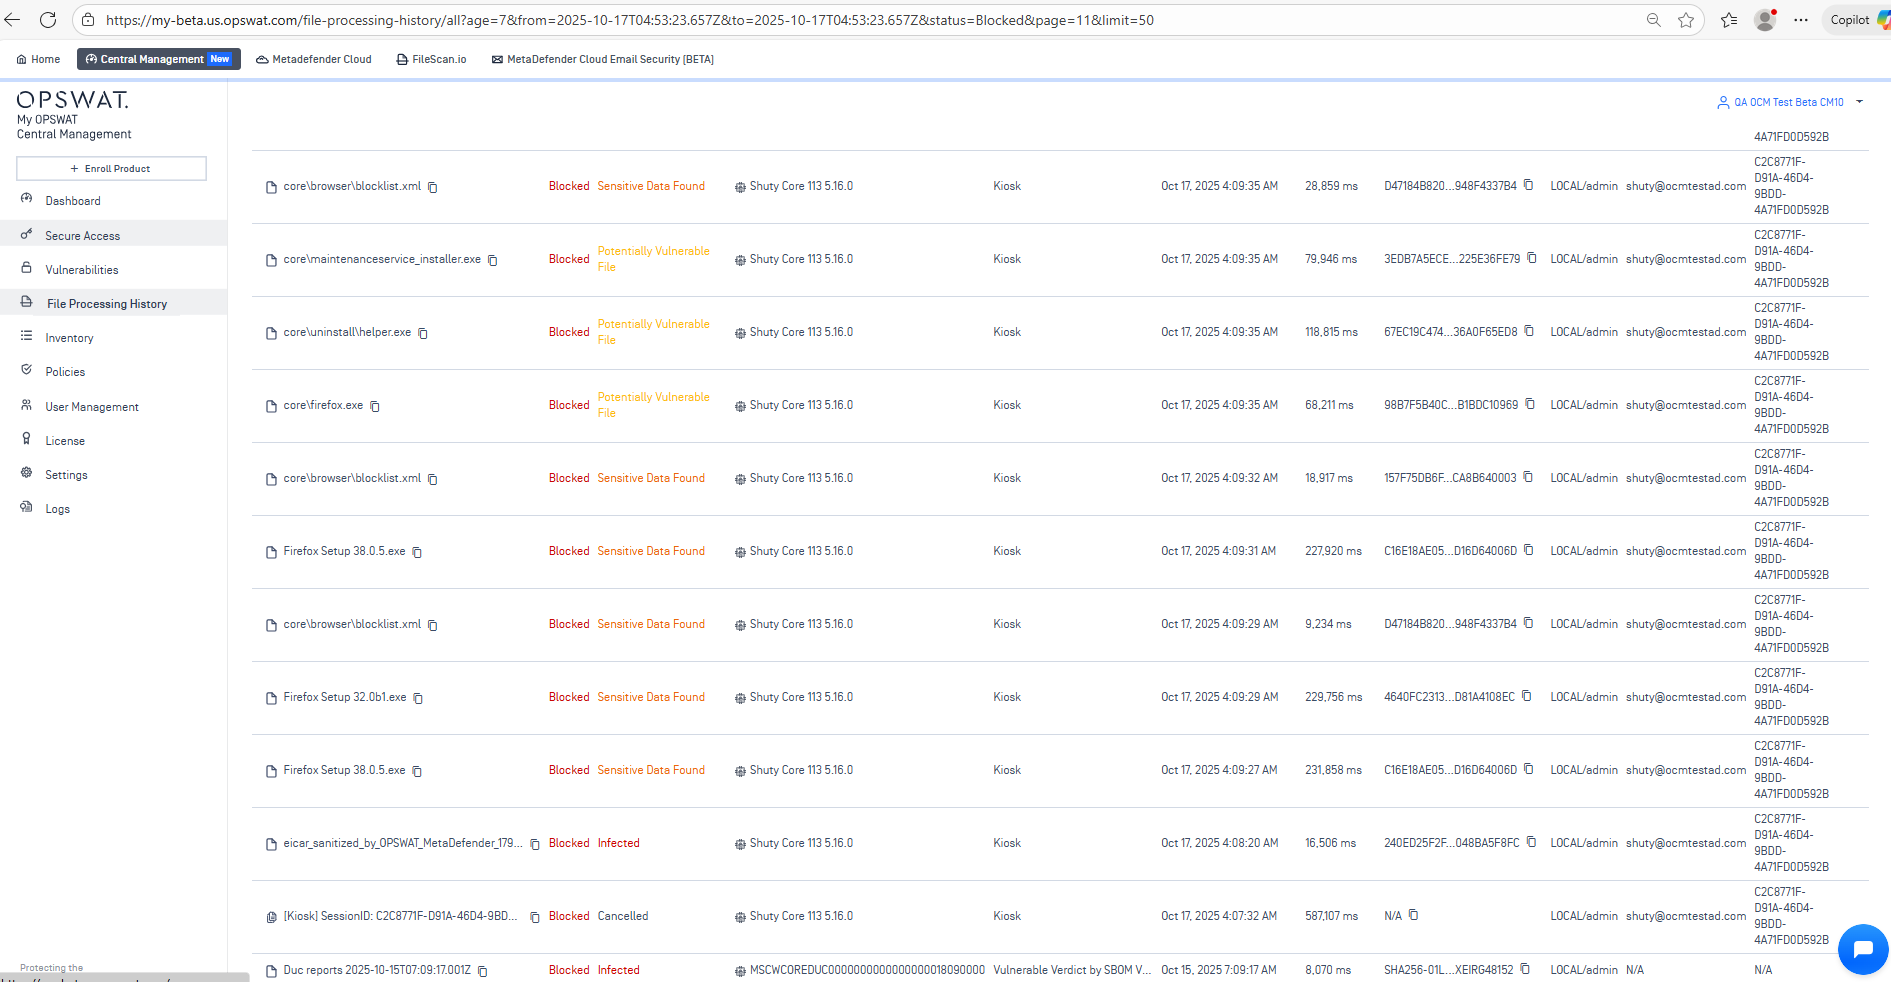Copy core\uninstall\helper.exe file name
Viewport: 1891px width, 982px height.
[423, 333]
